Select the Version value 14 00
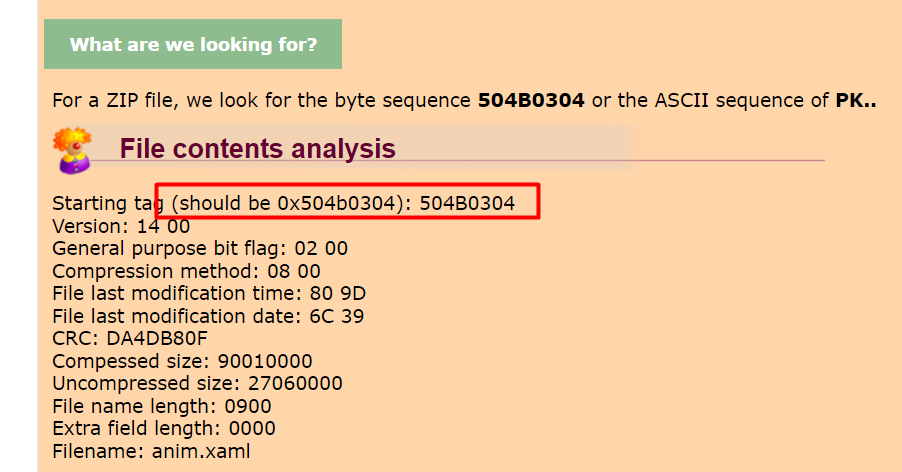 click(x=163, y=226)
